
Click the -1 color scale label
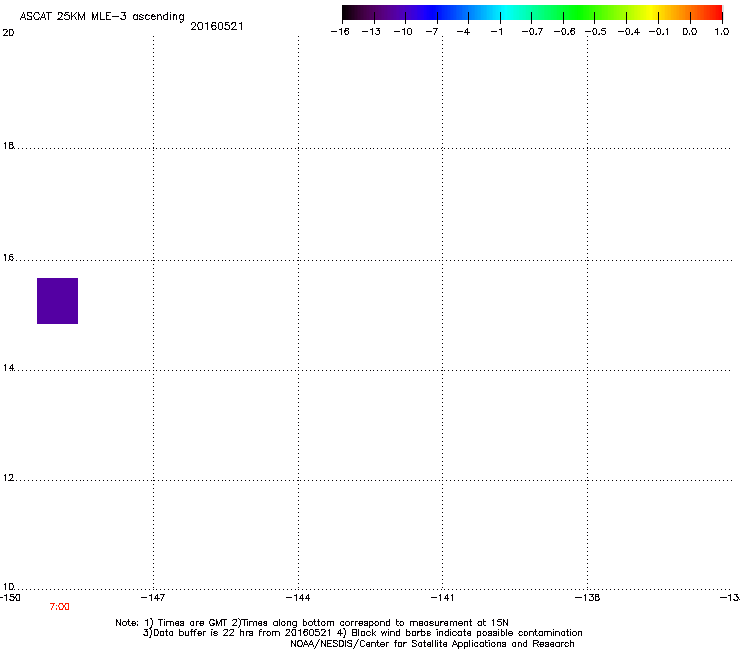click(496, 32)
